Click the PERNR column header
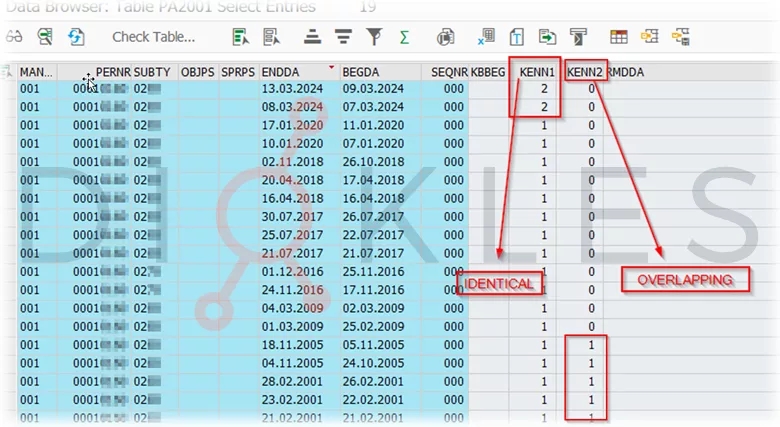The width and height of the screenshot is (780, 427). pyautogui.click(x=112, y=72)
